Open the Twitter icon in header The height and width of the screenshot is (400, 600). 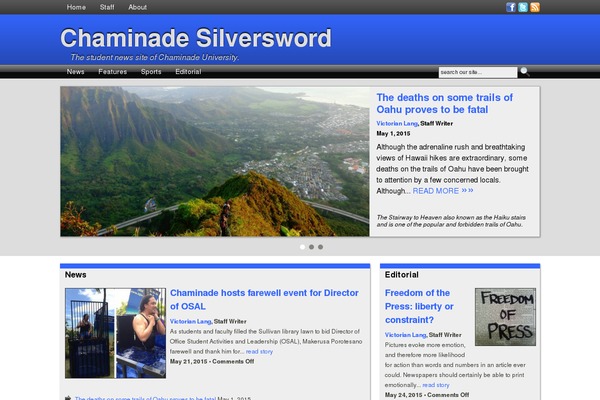pos(523,7)
